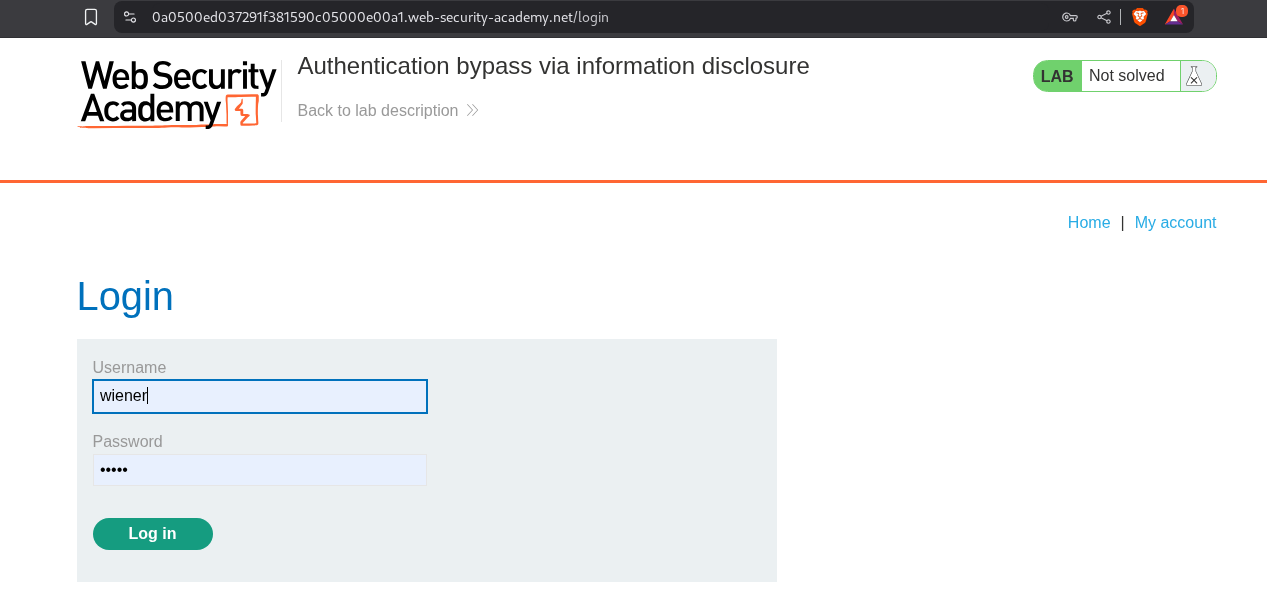Follow the "Back to lab description" link
This screenshot has height=612, width=1267.
[377, 110]
